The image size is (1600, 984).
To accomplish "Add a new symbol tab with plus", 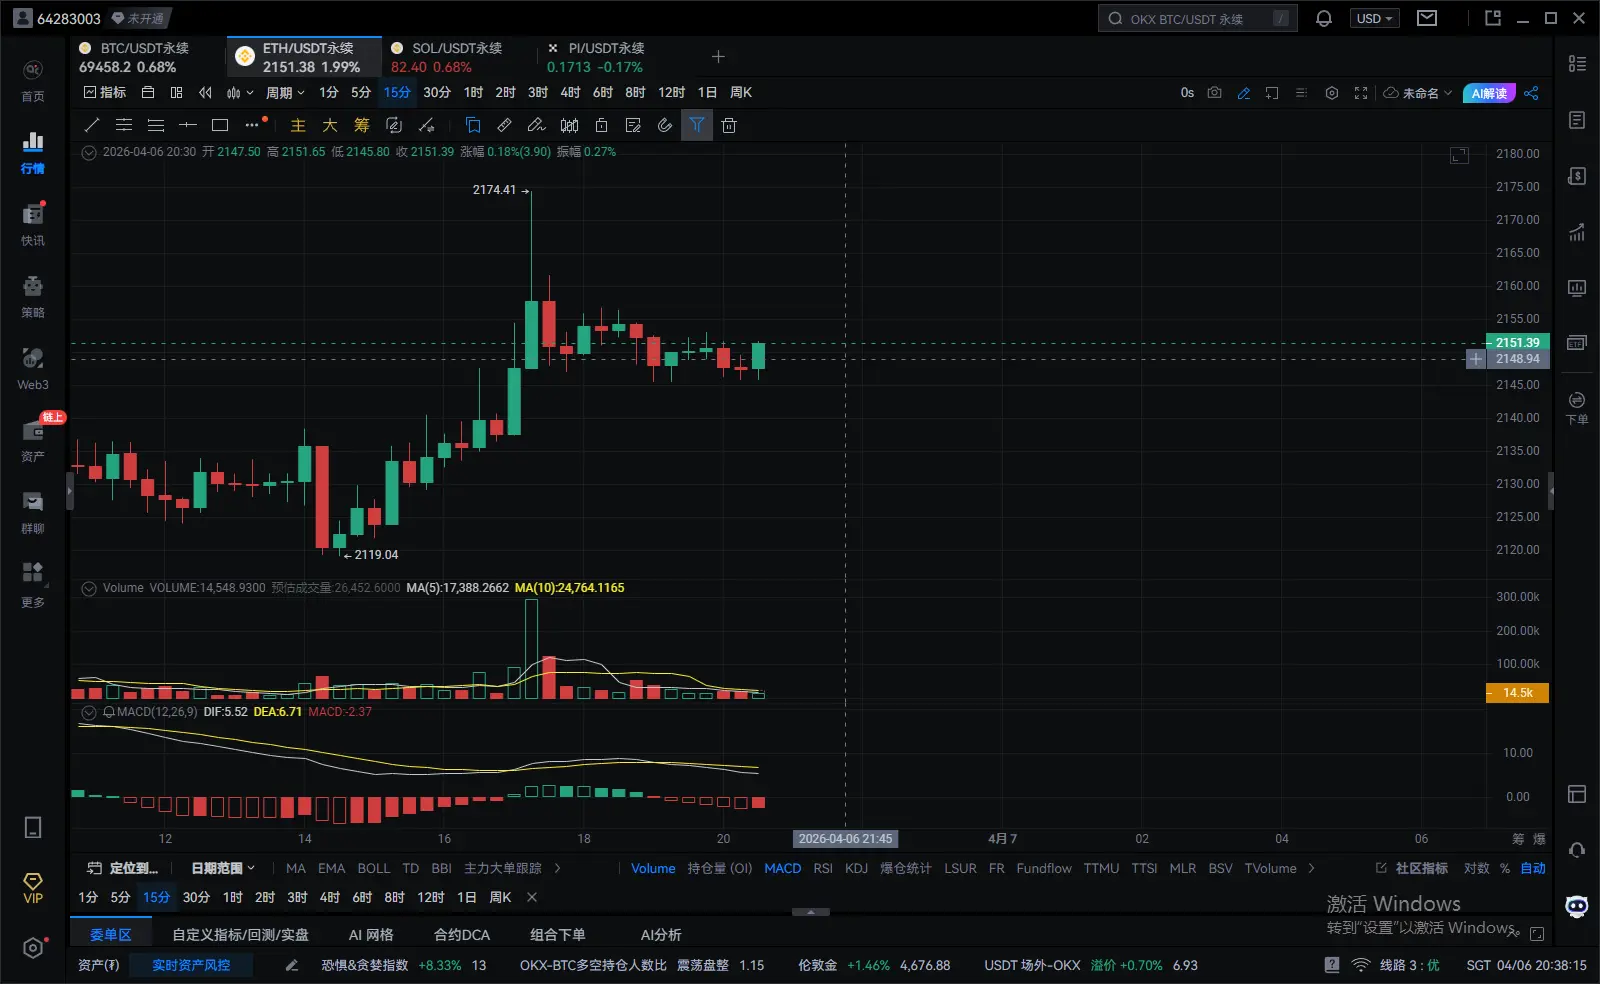I will point(718,57).
